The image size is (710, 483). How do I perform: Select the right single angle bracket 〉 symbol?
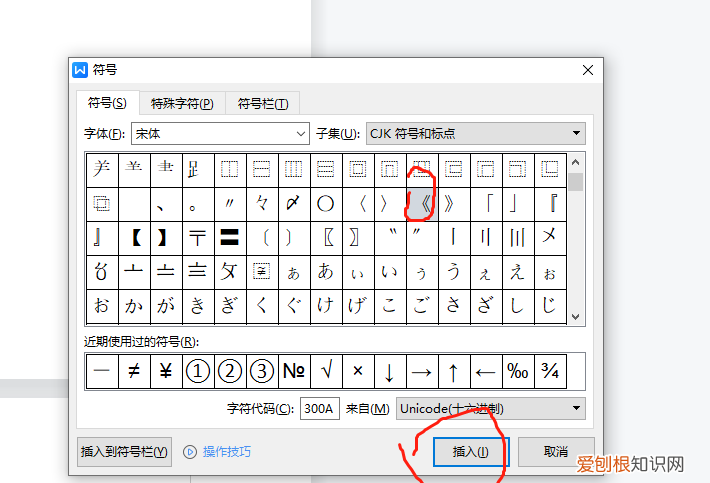coord(390,204)
